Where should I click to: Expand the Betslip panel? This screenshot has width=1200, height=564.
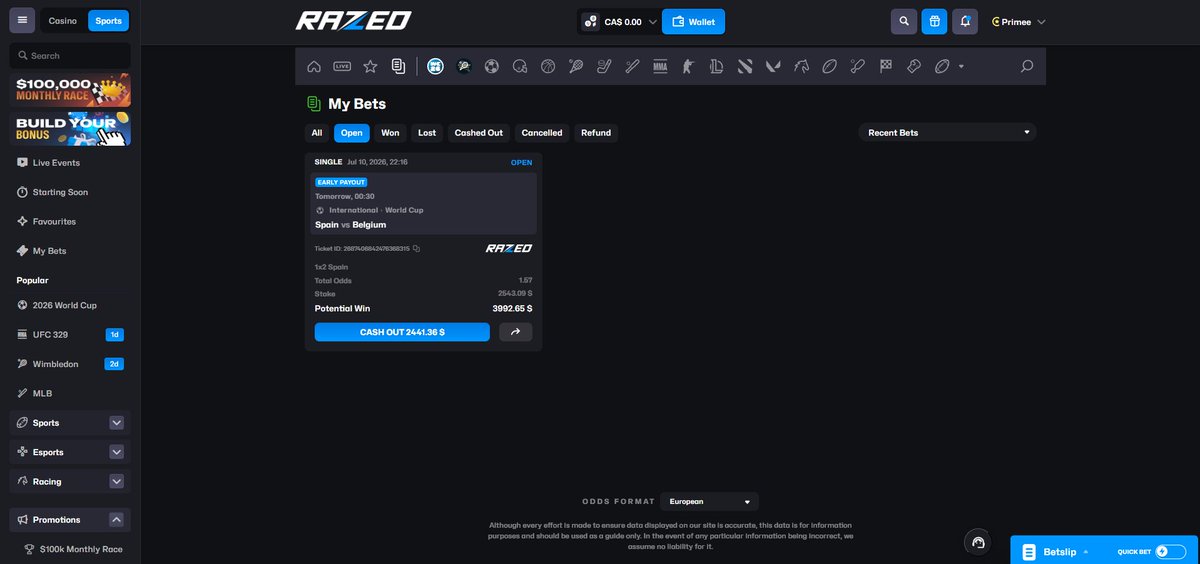(1058, 551)
